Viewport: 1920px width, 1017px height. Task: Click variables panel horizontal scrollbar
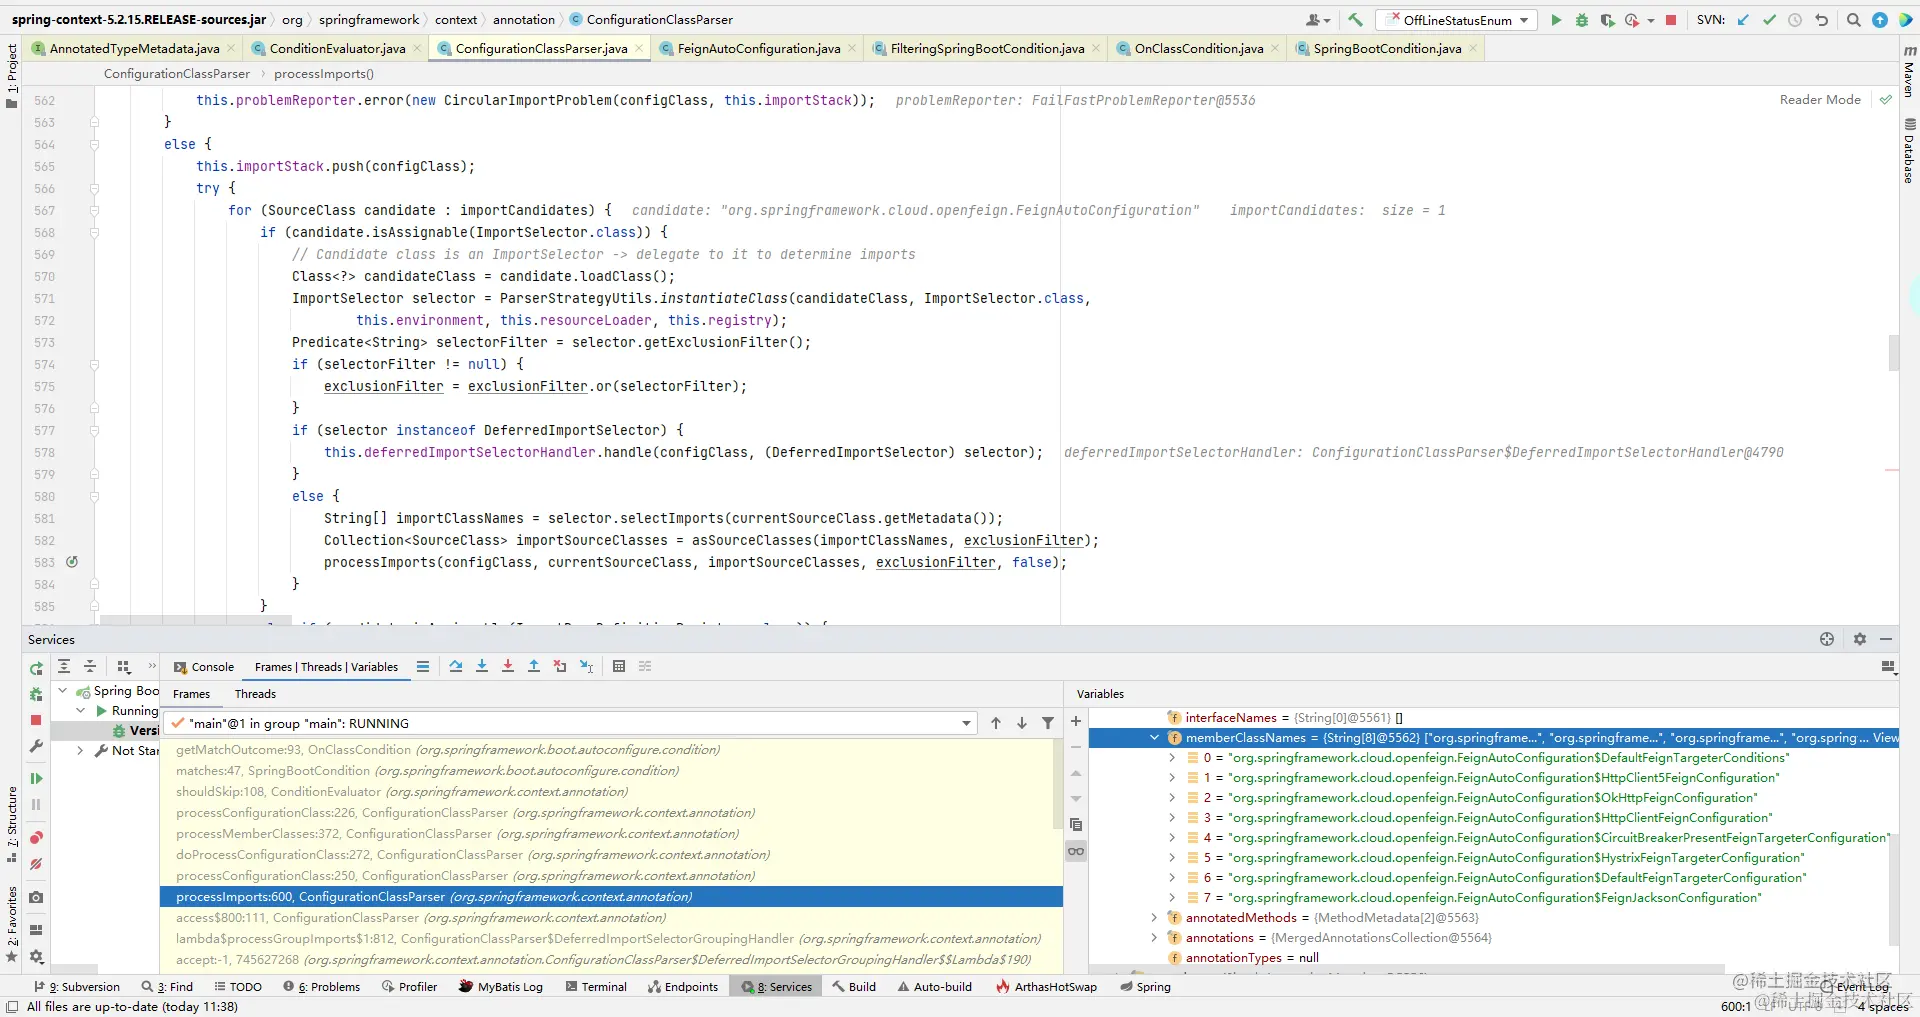point(1406,969)
